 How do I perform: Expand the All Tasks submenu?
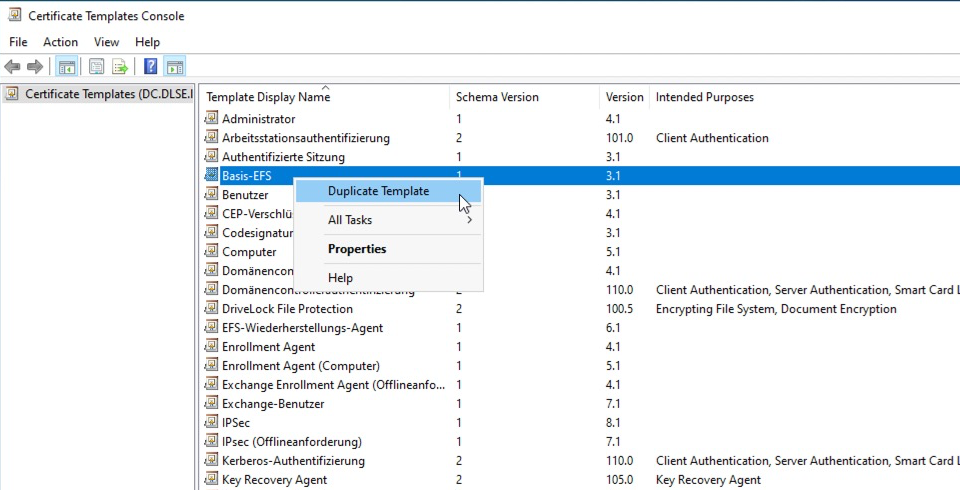(x=350, y=220)
